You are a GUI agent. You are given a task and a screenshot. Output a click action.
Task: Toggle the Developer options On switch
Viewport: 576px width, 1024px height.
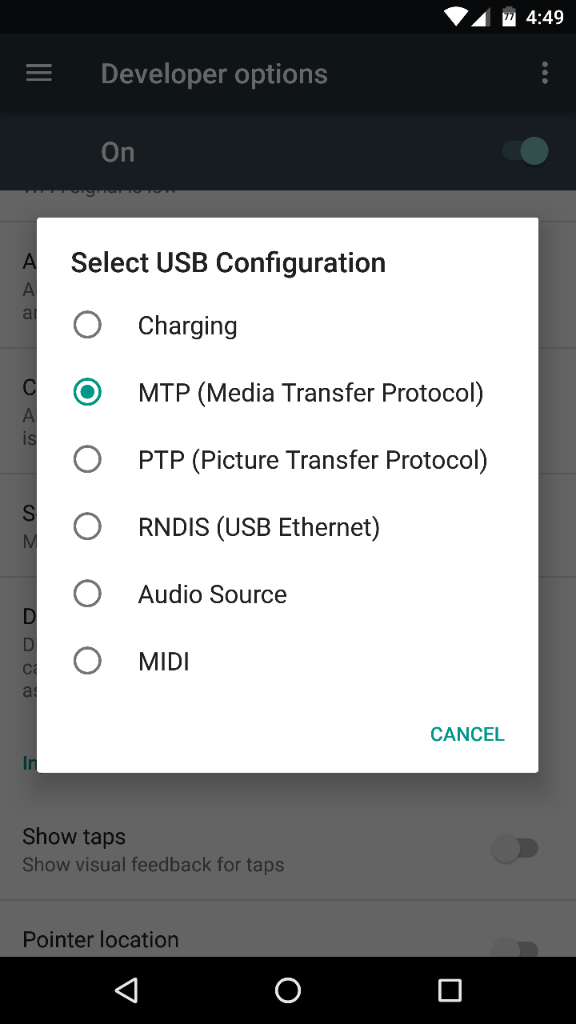coord(526,152)
